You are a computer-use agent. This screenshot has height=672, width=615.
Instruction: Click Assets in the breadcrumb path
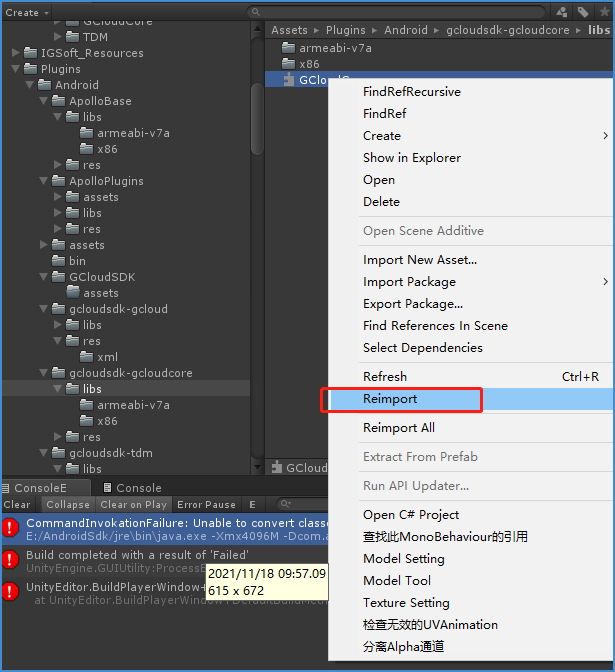tap(289, 30)
